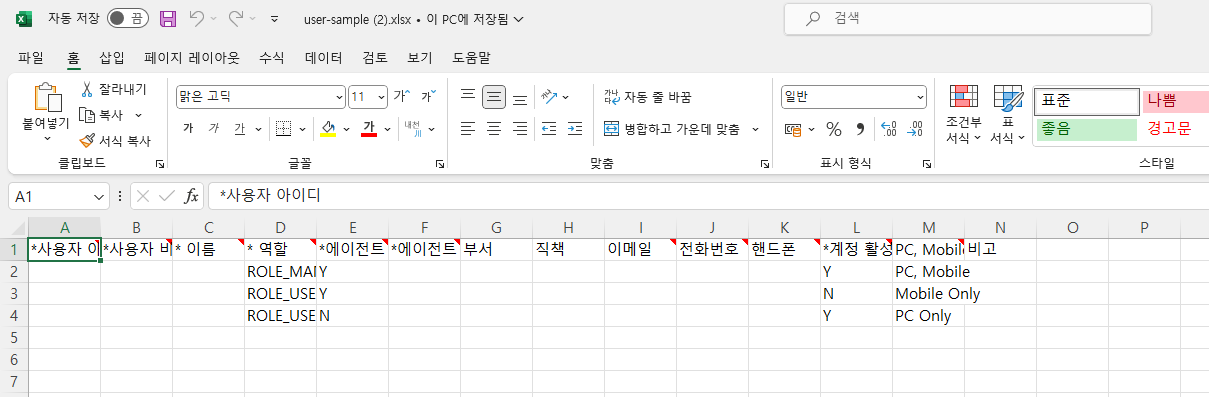Increase font size with the larger 가 button
The image size is (1209, 397).
[401, 96]
